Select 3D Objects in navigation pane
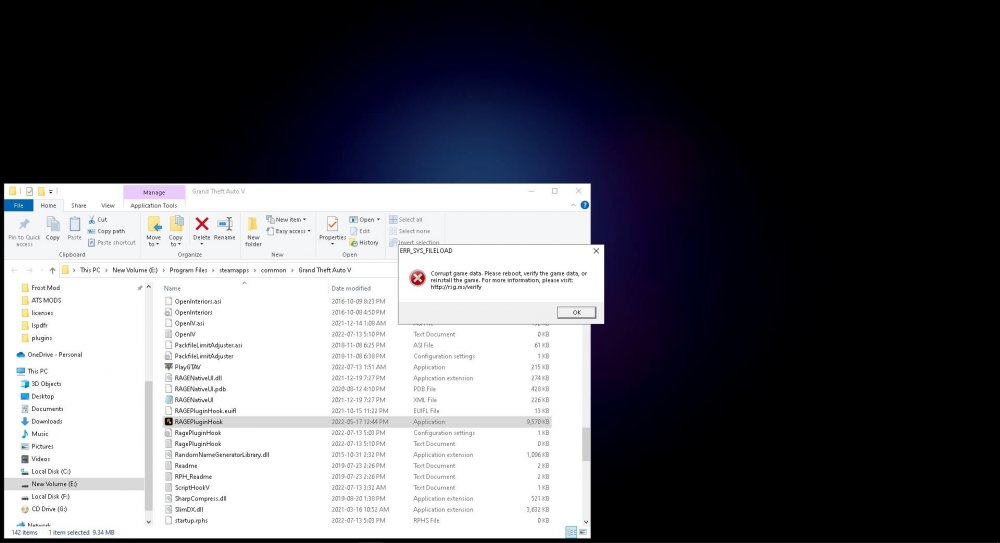 pyautogui.click(x=46, y=383)
